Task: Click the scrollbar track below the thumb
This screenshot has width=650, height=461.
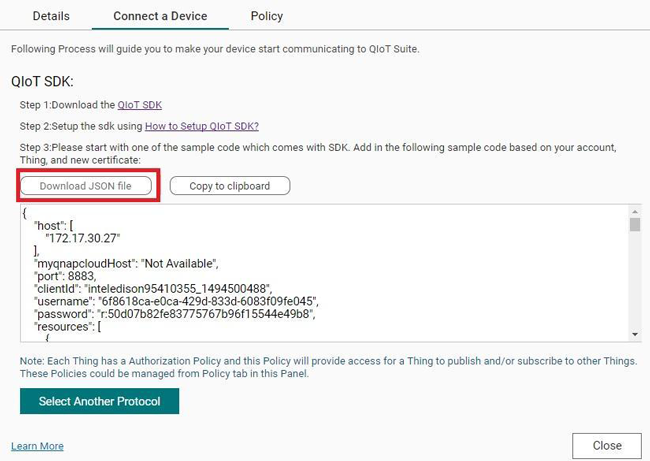Action: pos(634,290)
